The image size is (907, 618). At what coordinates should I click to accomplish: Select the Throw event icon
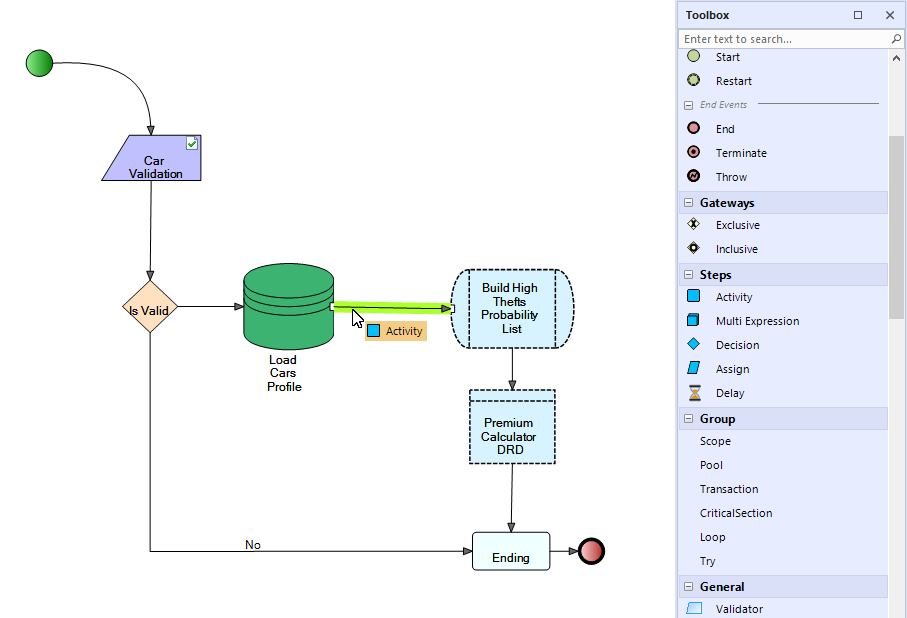694,176
